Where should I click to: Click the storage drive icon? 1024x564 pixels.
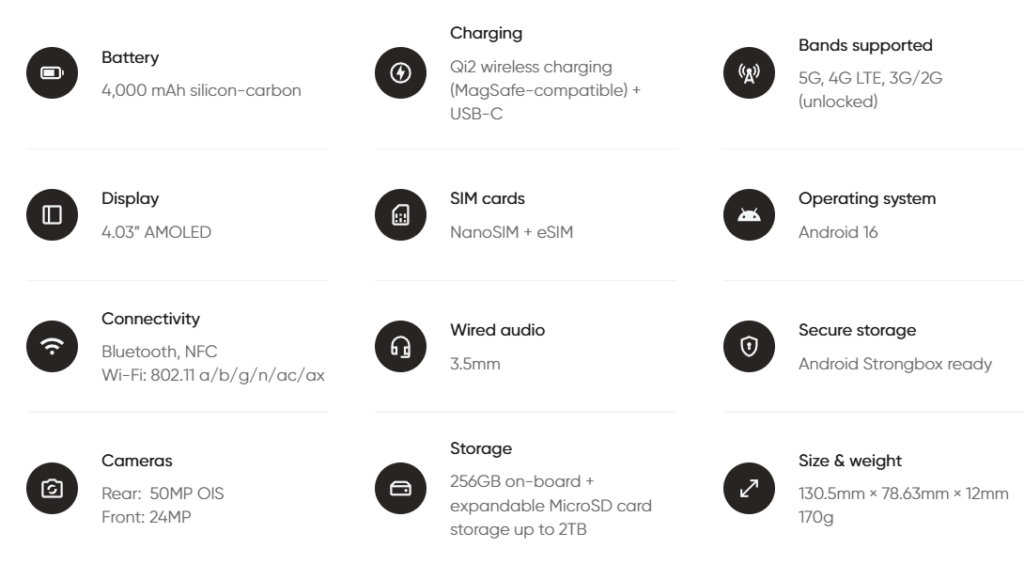(400, 488)
